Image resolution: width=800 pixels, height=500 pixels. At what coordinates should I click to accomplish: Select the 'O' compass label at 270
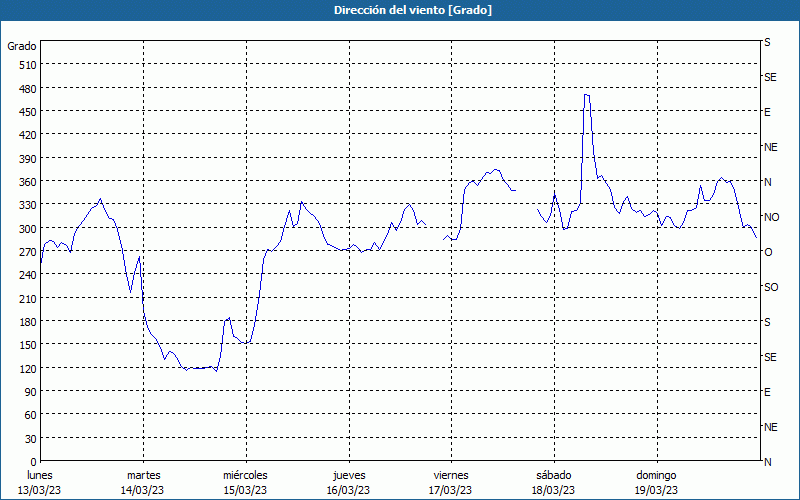(x=768, y=252)
